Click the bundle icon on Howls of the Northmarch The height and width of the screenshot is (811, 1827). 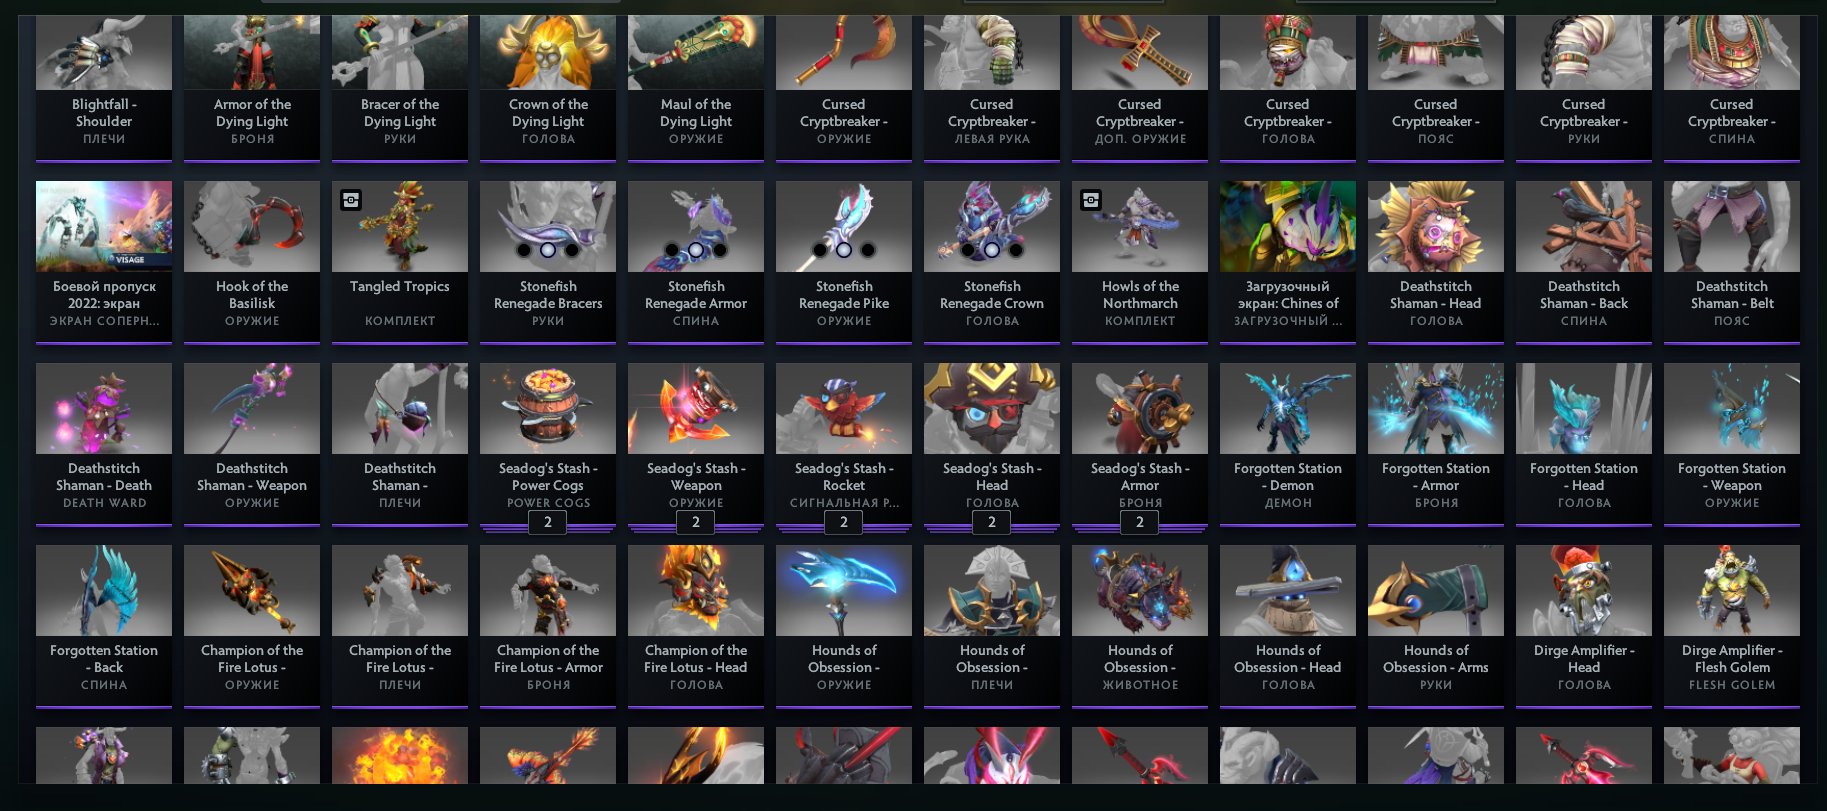[1091, 200]
